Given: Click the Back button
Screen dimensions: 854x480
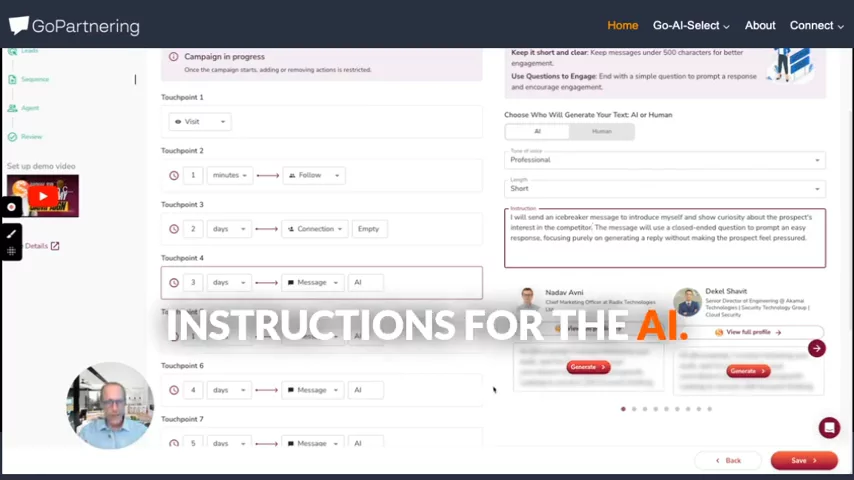Looking at the screenshot, I should point(728,460).
